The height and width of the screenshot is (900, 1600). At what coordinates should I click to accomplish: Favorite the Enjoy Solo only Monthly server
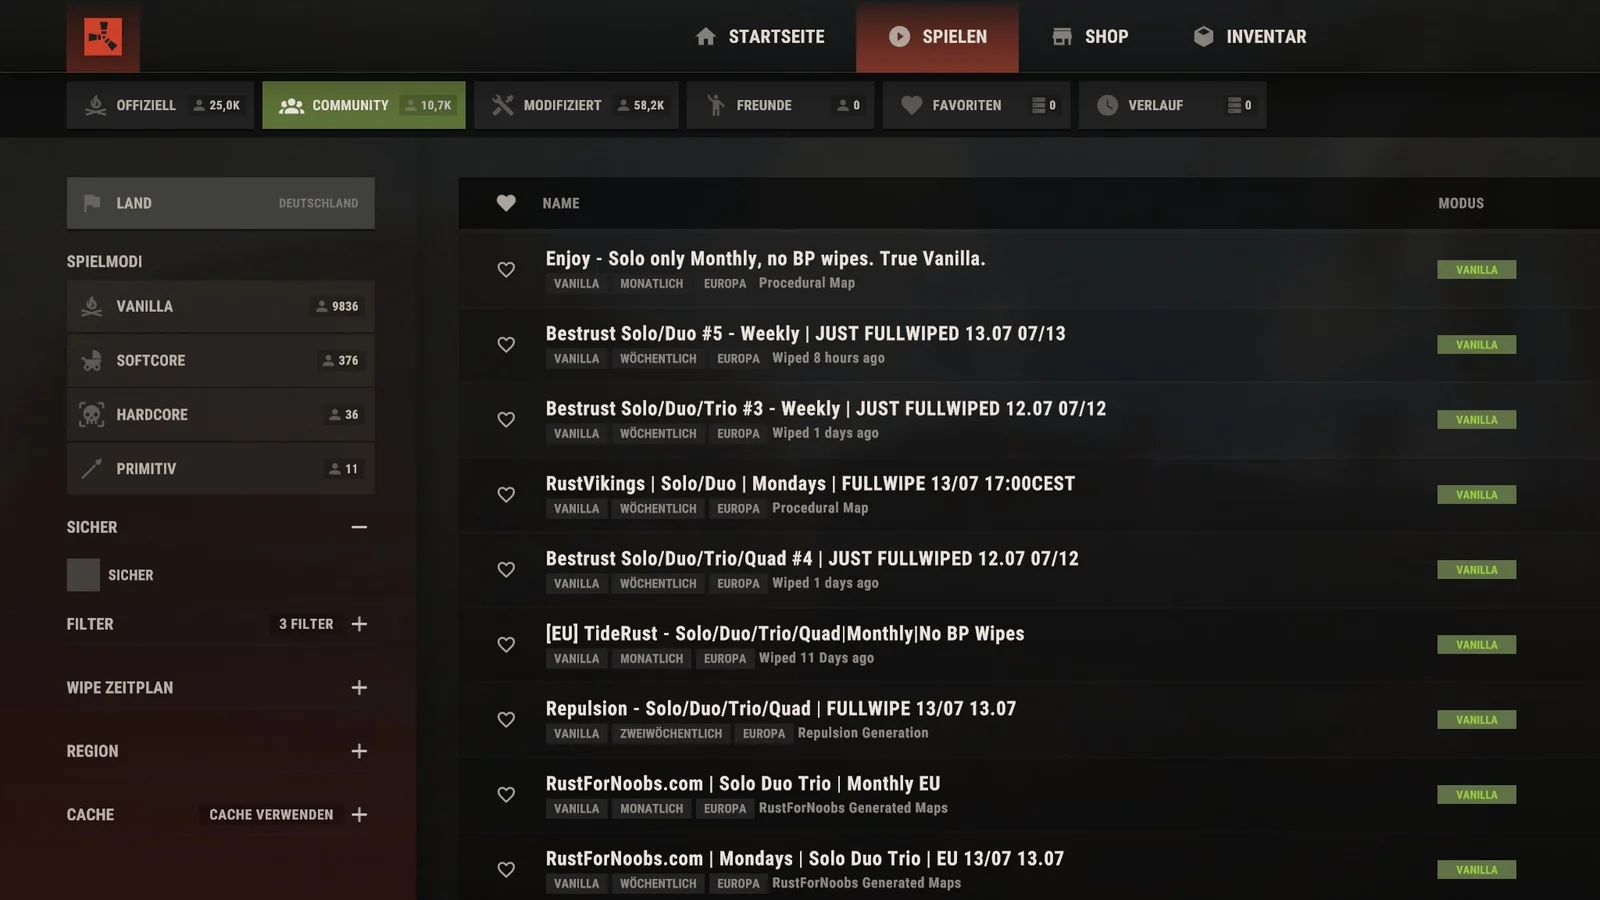click(x=506, y=270)
